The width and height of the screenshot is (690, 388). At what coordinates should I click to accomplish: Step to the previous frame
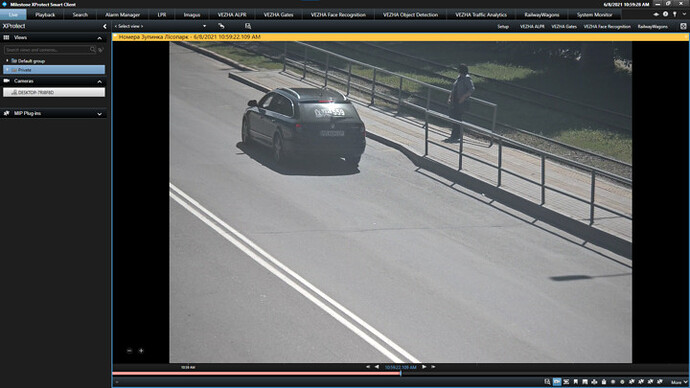[377, 367]
